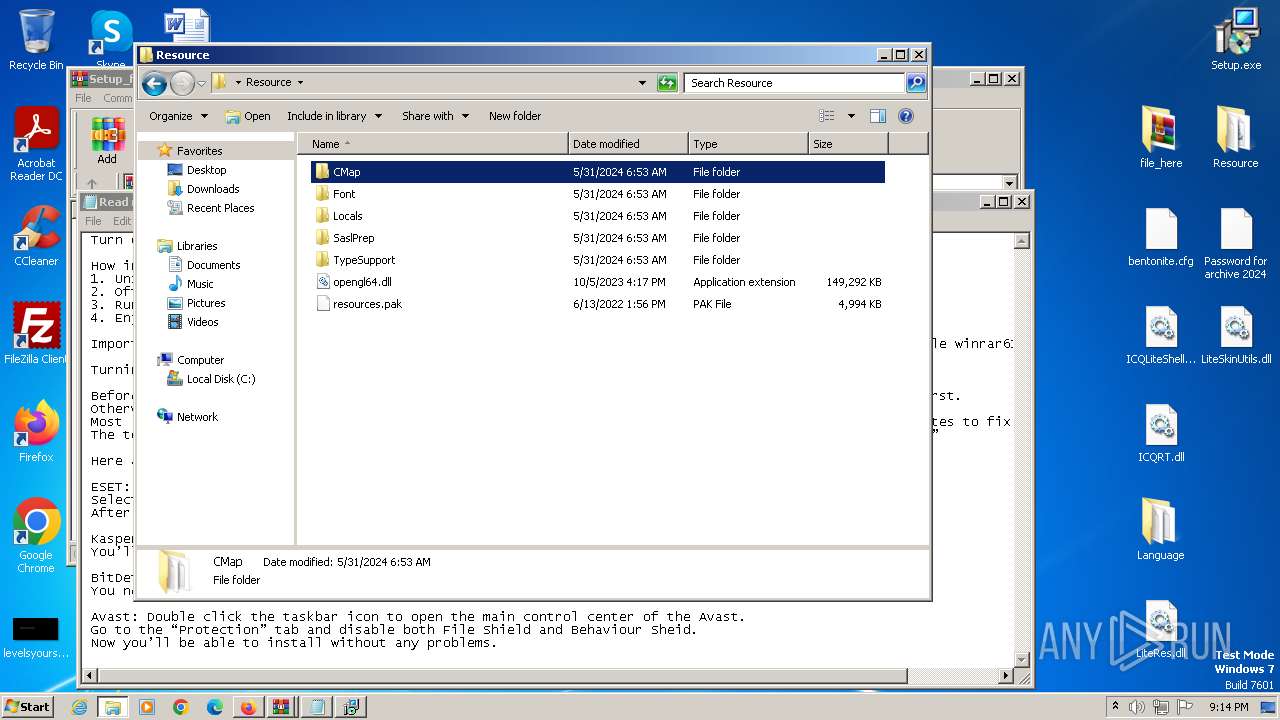
Task: Open Font folder row
Action: [598, 194]
